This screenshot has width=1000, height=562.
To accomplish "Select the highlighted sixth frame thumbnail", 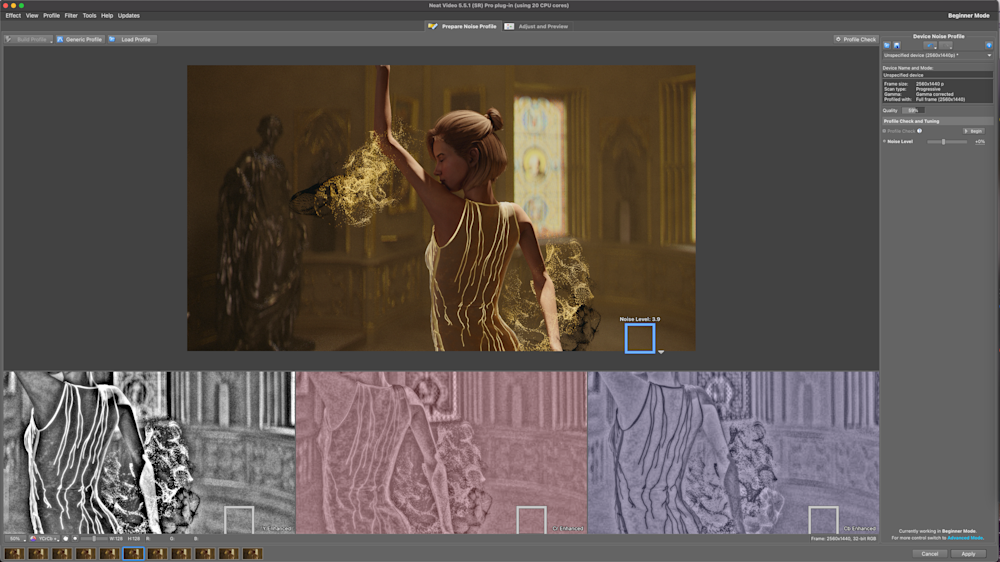I will click(x=133, y=553).
